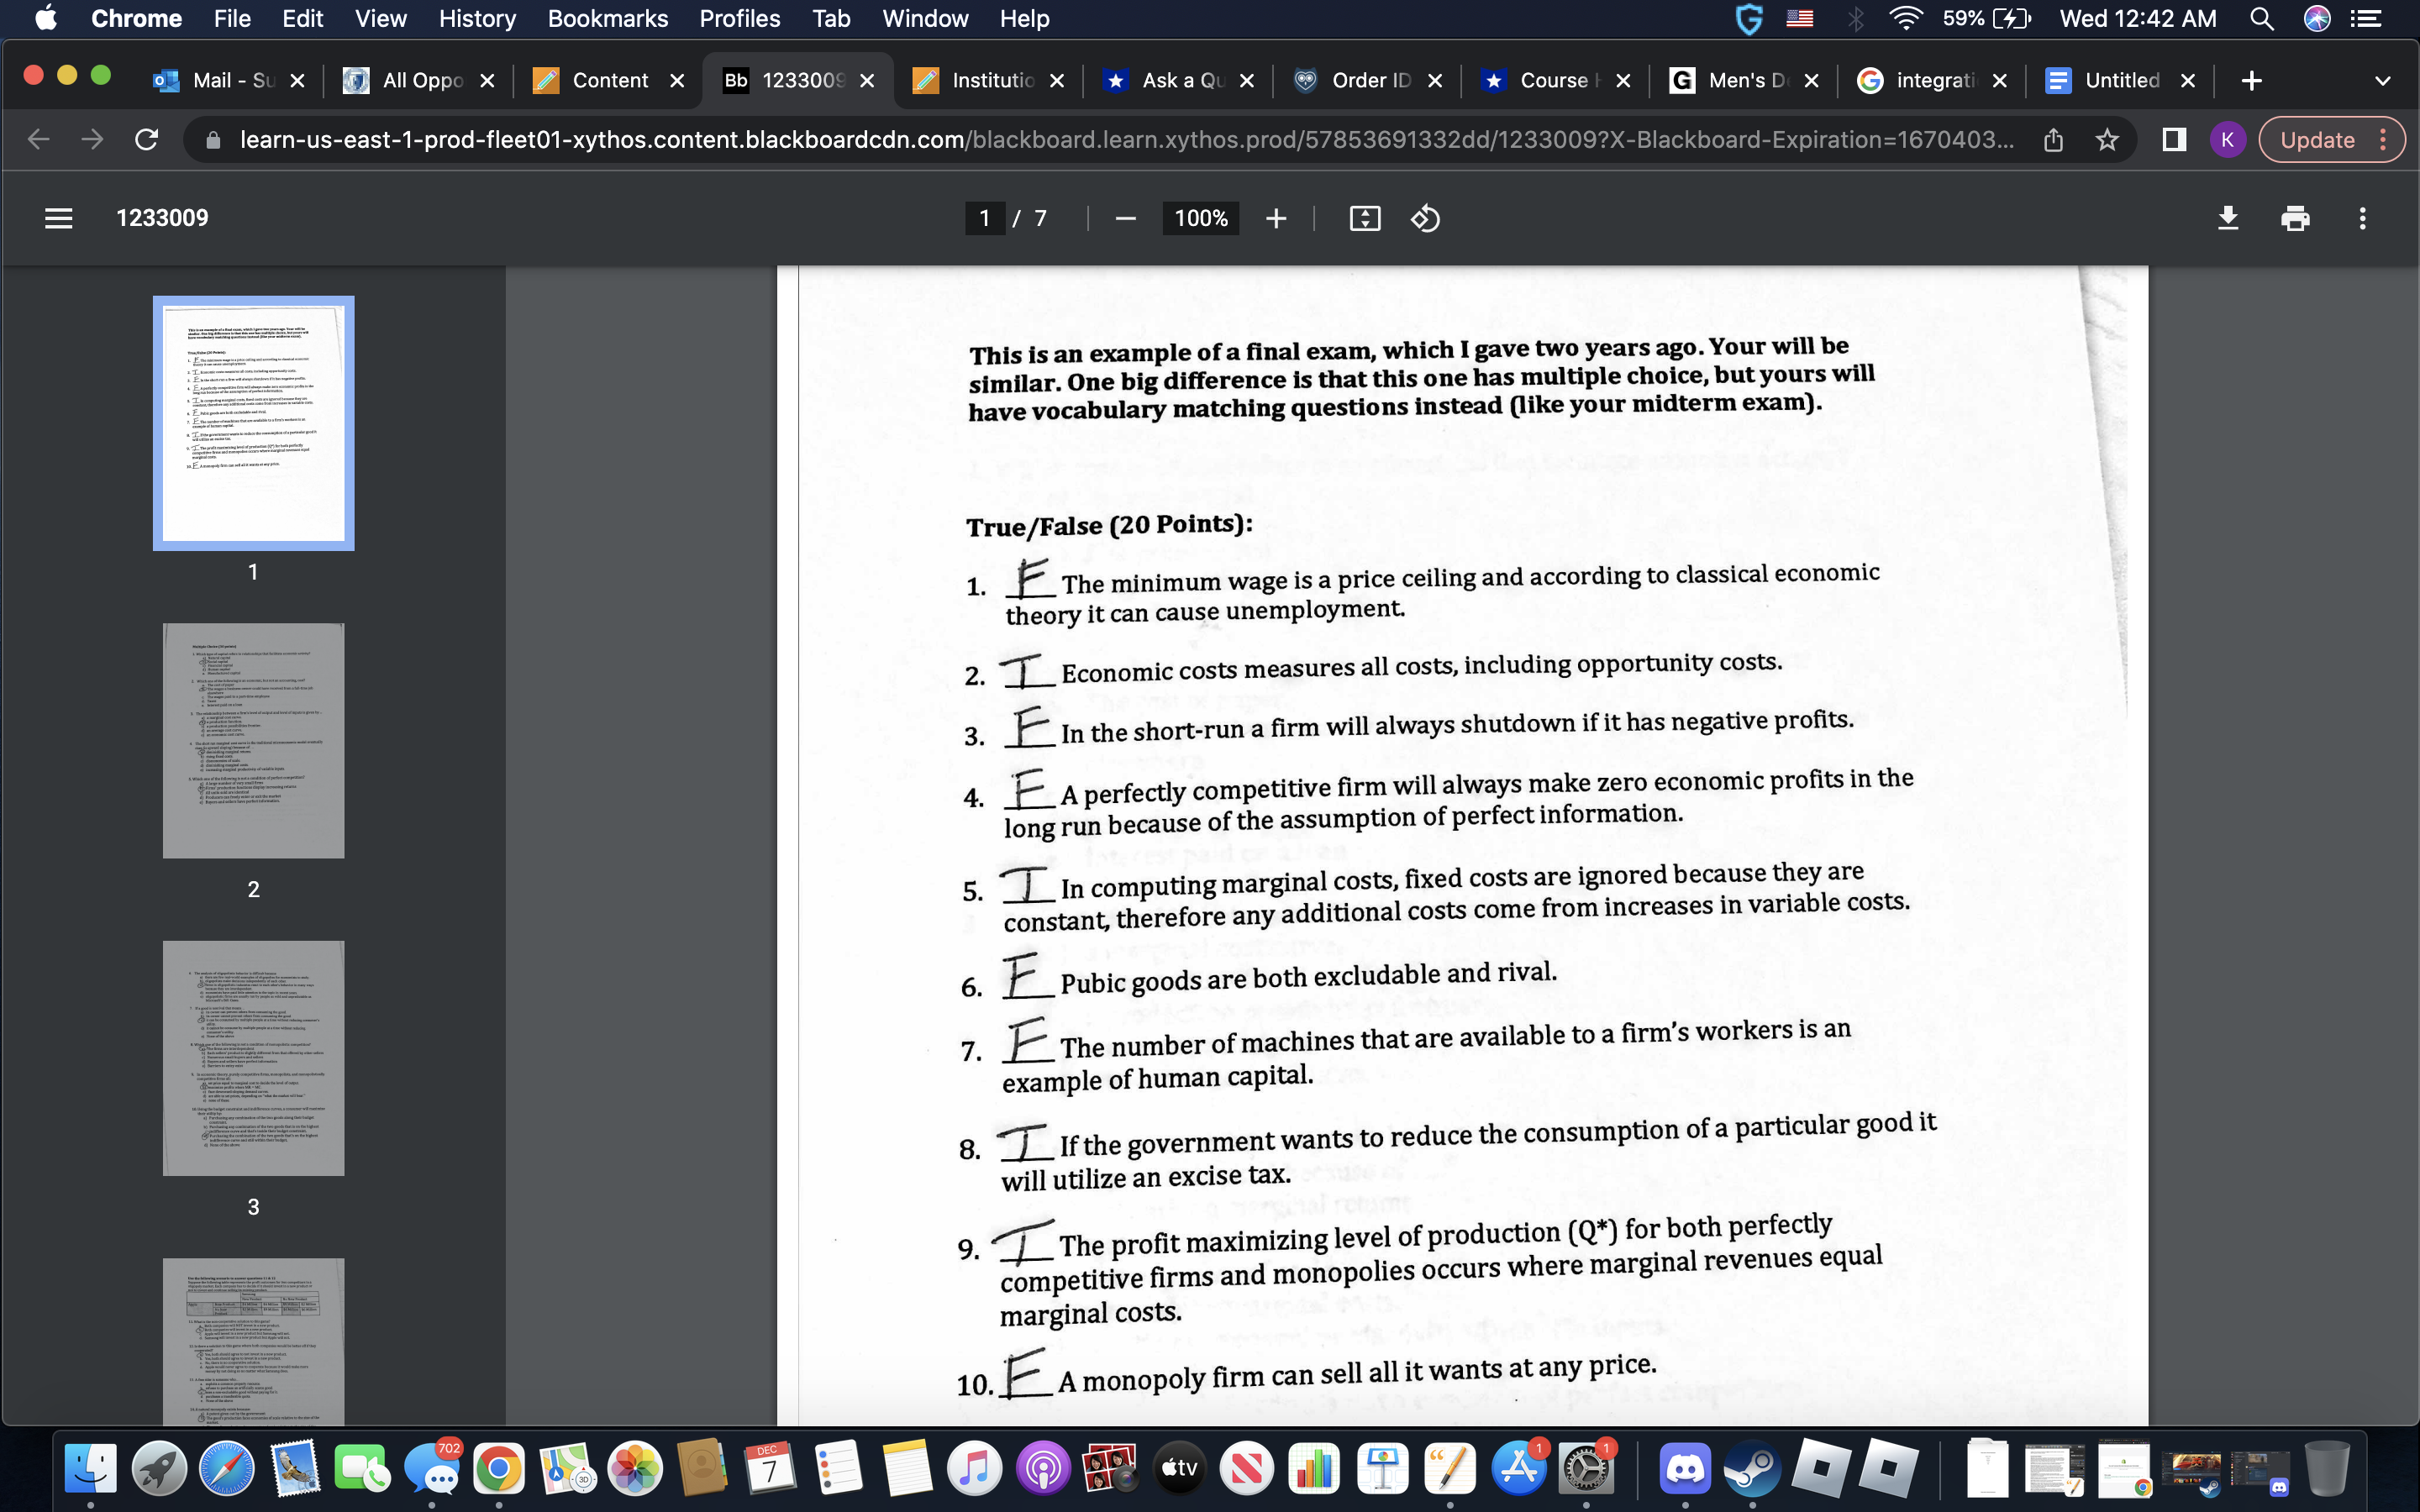Open Discord from the Dock
This screenshot has height=1512, width=2420.
point(1687,1467)
